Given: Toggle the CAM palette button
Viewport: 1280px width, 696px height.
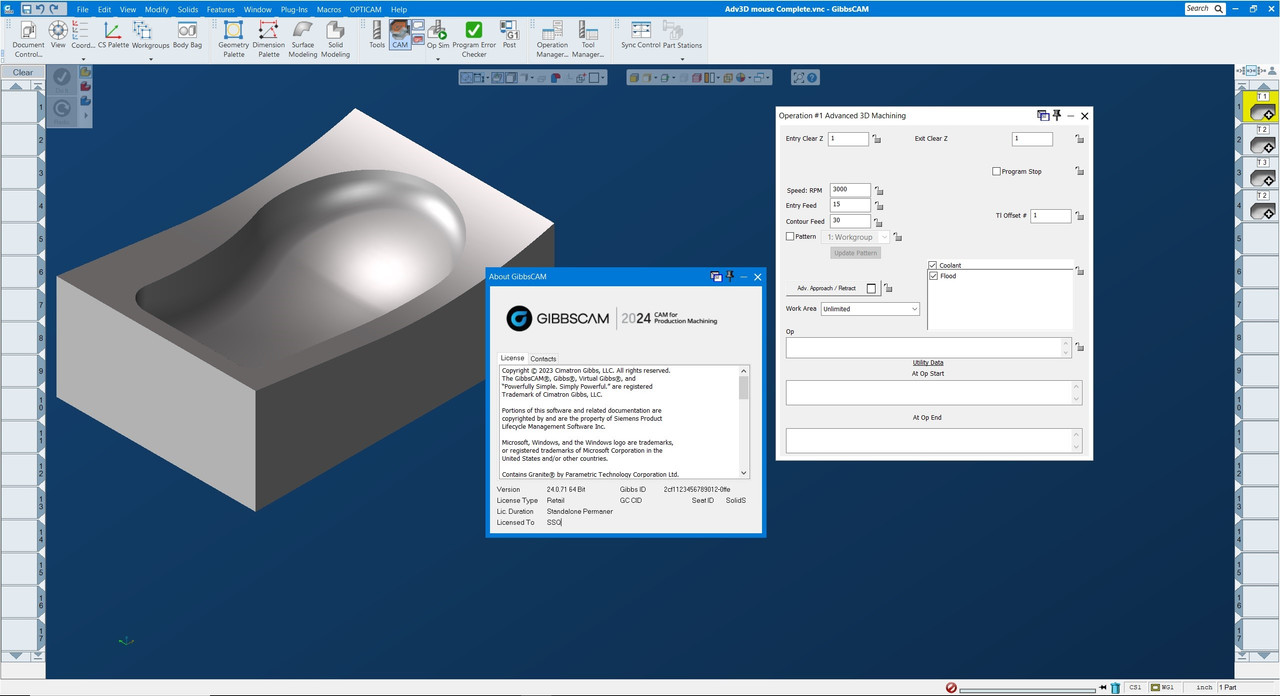Looking at the screenshot, I should (399, 35).
